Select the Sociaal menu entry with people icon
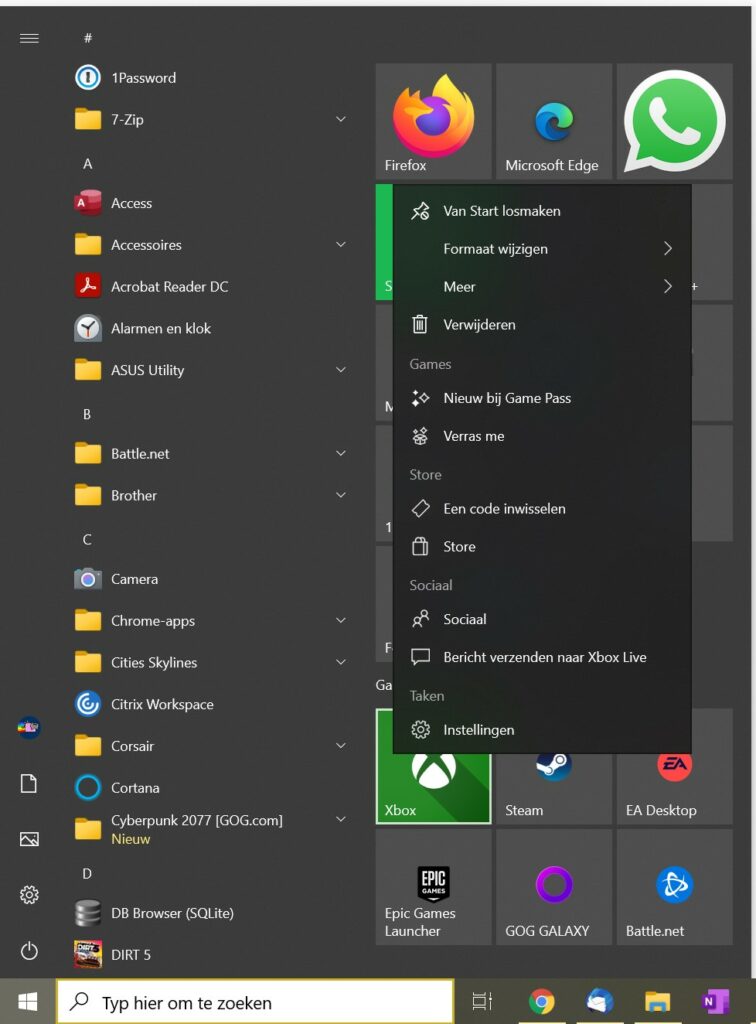756x1024 pixels. pos(542,619)
